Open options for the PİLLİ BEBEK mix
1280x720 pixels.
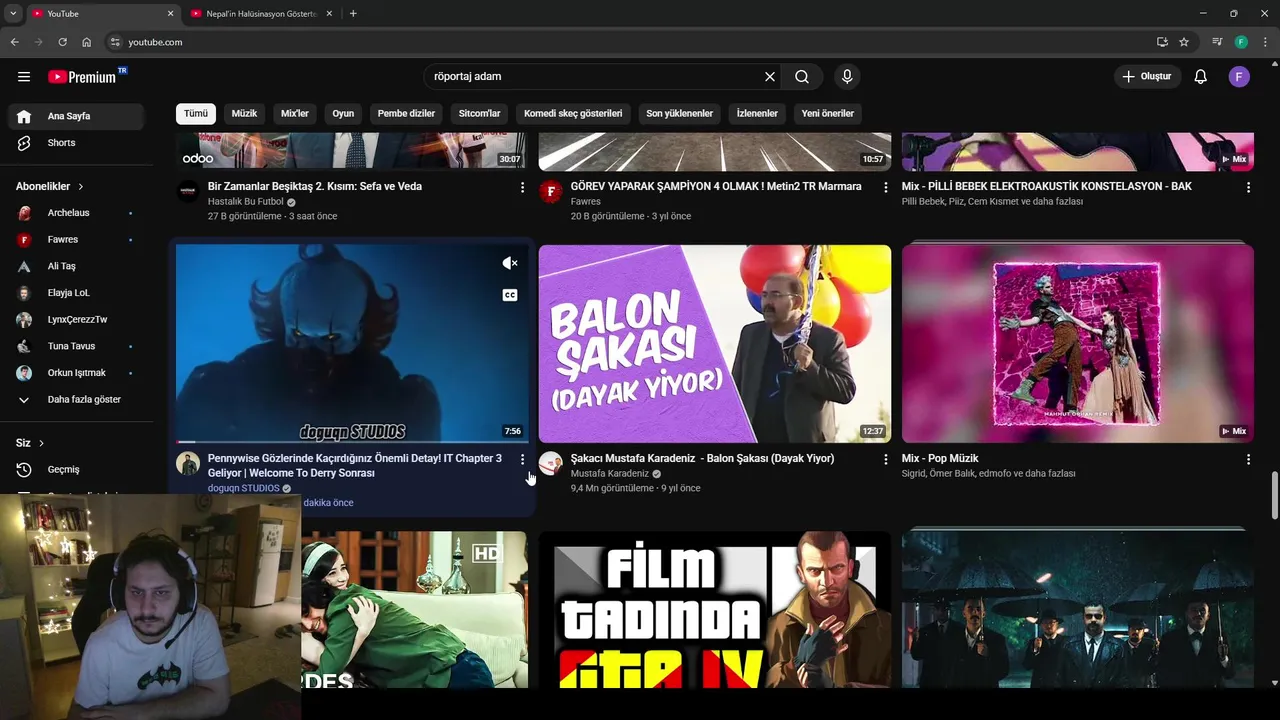[x=1248, y=187]
